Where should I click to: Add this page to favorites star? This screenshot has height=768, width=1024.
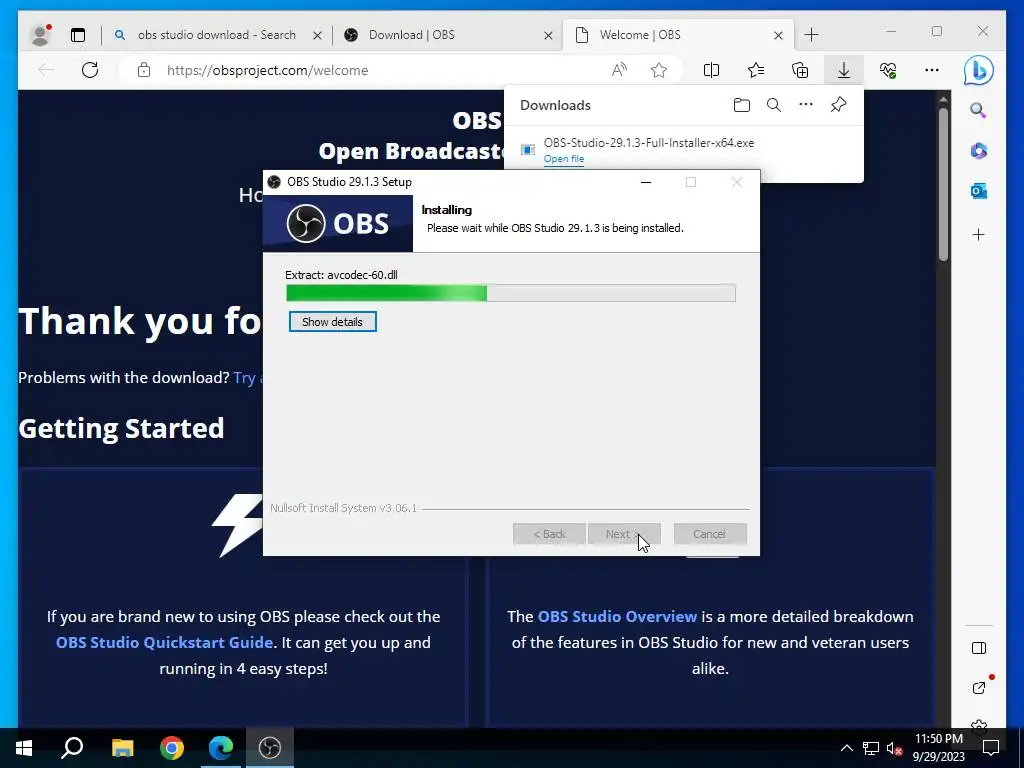[659, 70]
